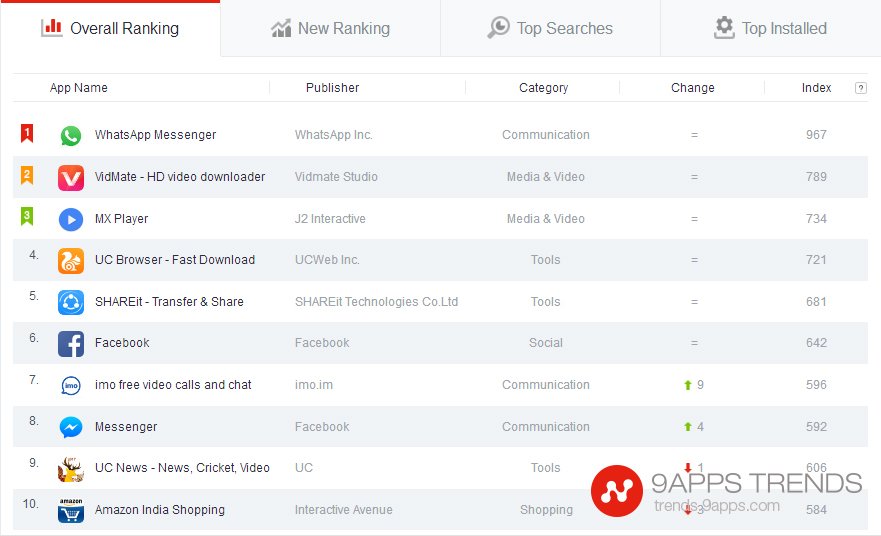Click index value 967
The height and width of the screenshot is (536, 881).
[x=816, y=135]
